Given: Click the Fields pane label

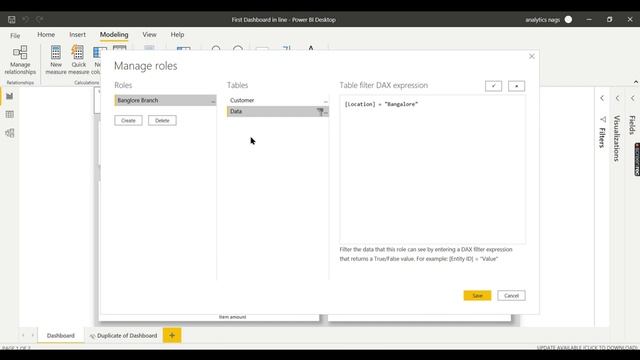Looking at the screenshot, I should (x=632, y=125).
